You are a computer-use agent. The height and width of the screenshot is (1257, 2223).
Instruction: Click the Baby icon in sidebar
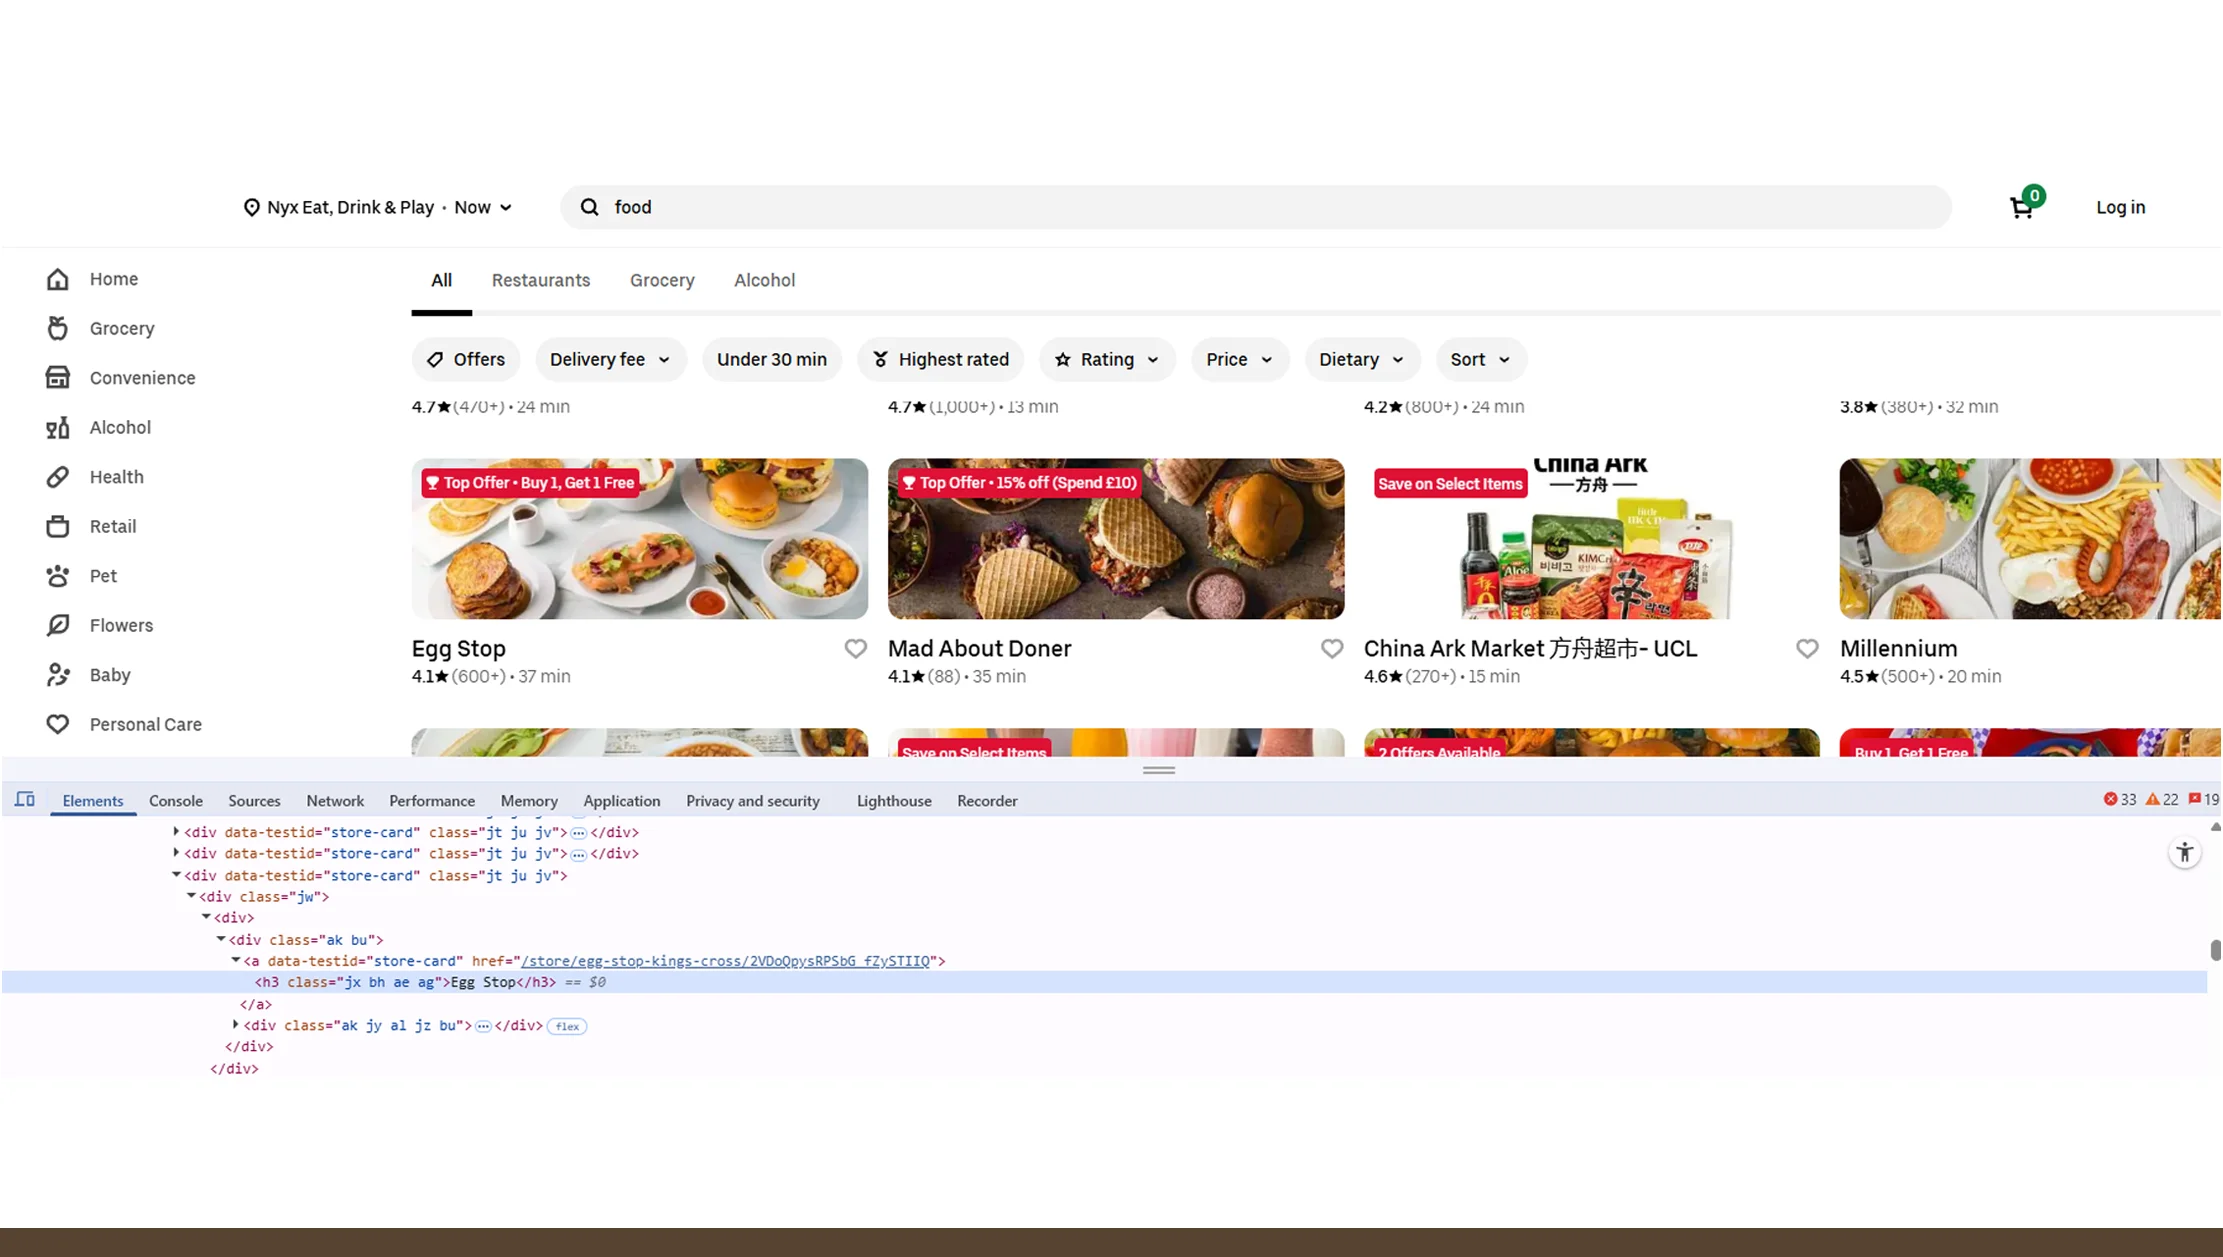pos(58,675)
